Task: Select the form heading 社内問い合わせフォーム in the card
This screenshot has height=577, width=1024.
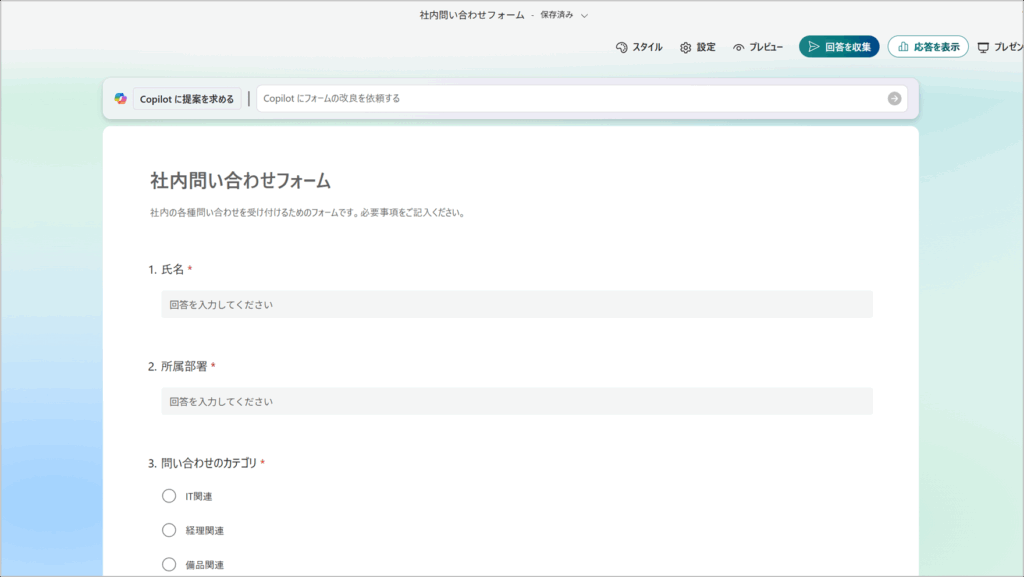Action: point(240,181)
